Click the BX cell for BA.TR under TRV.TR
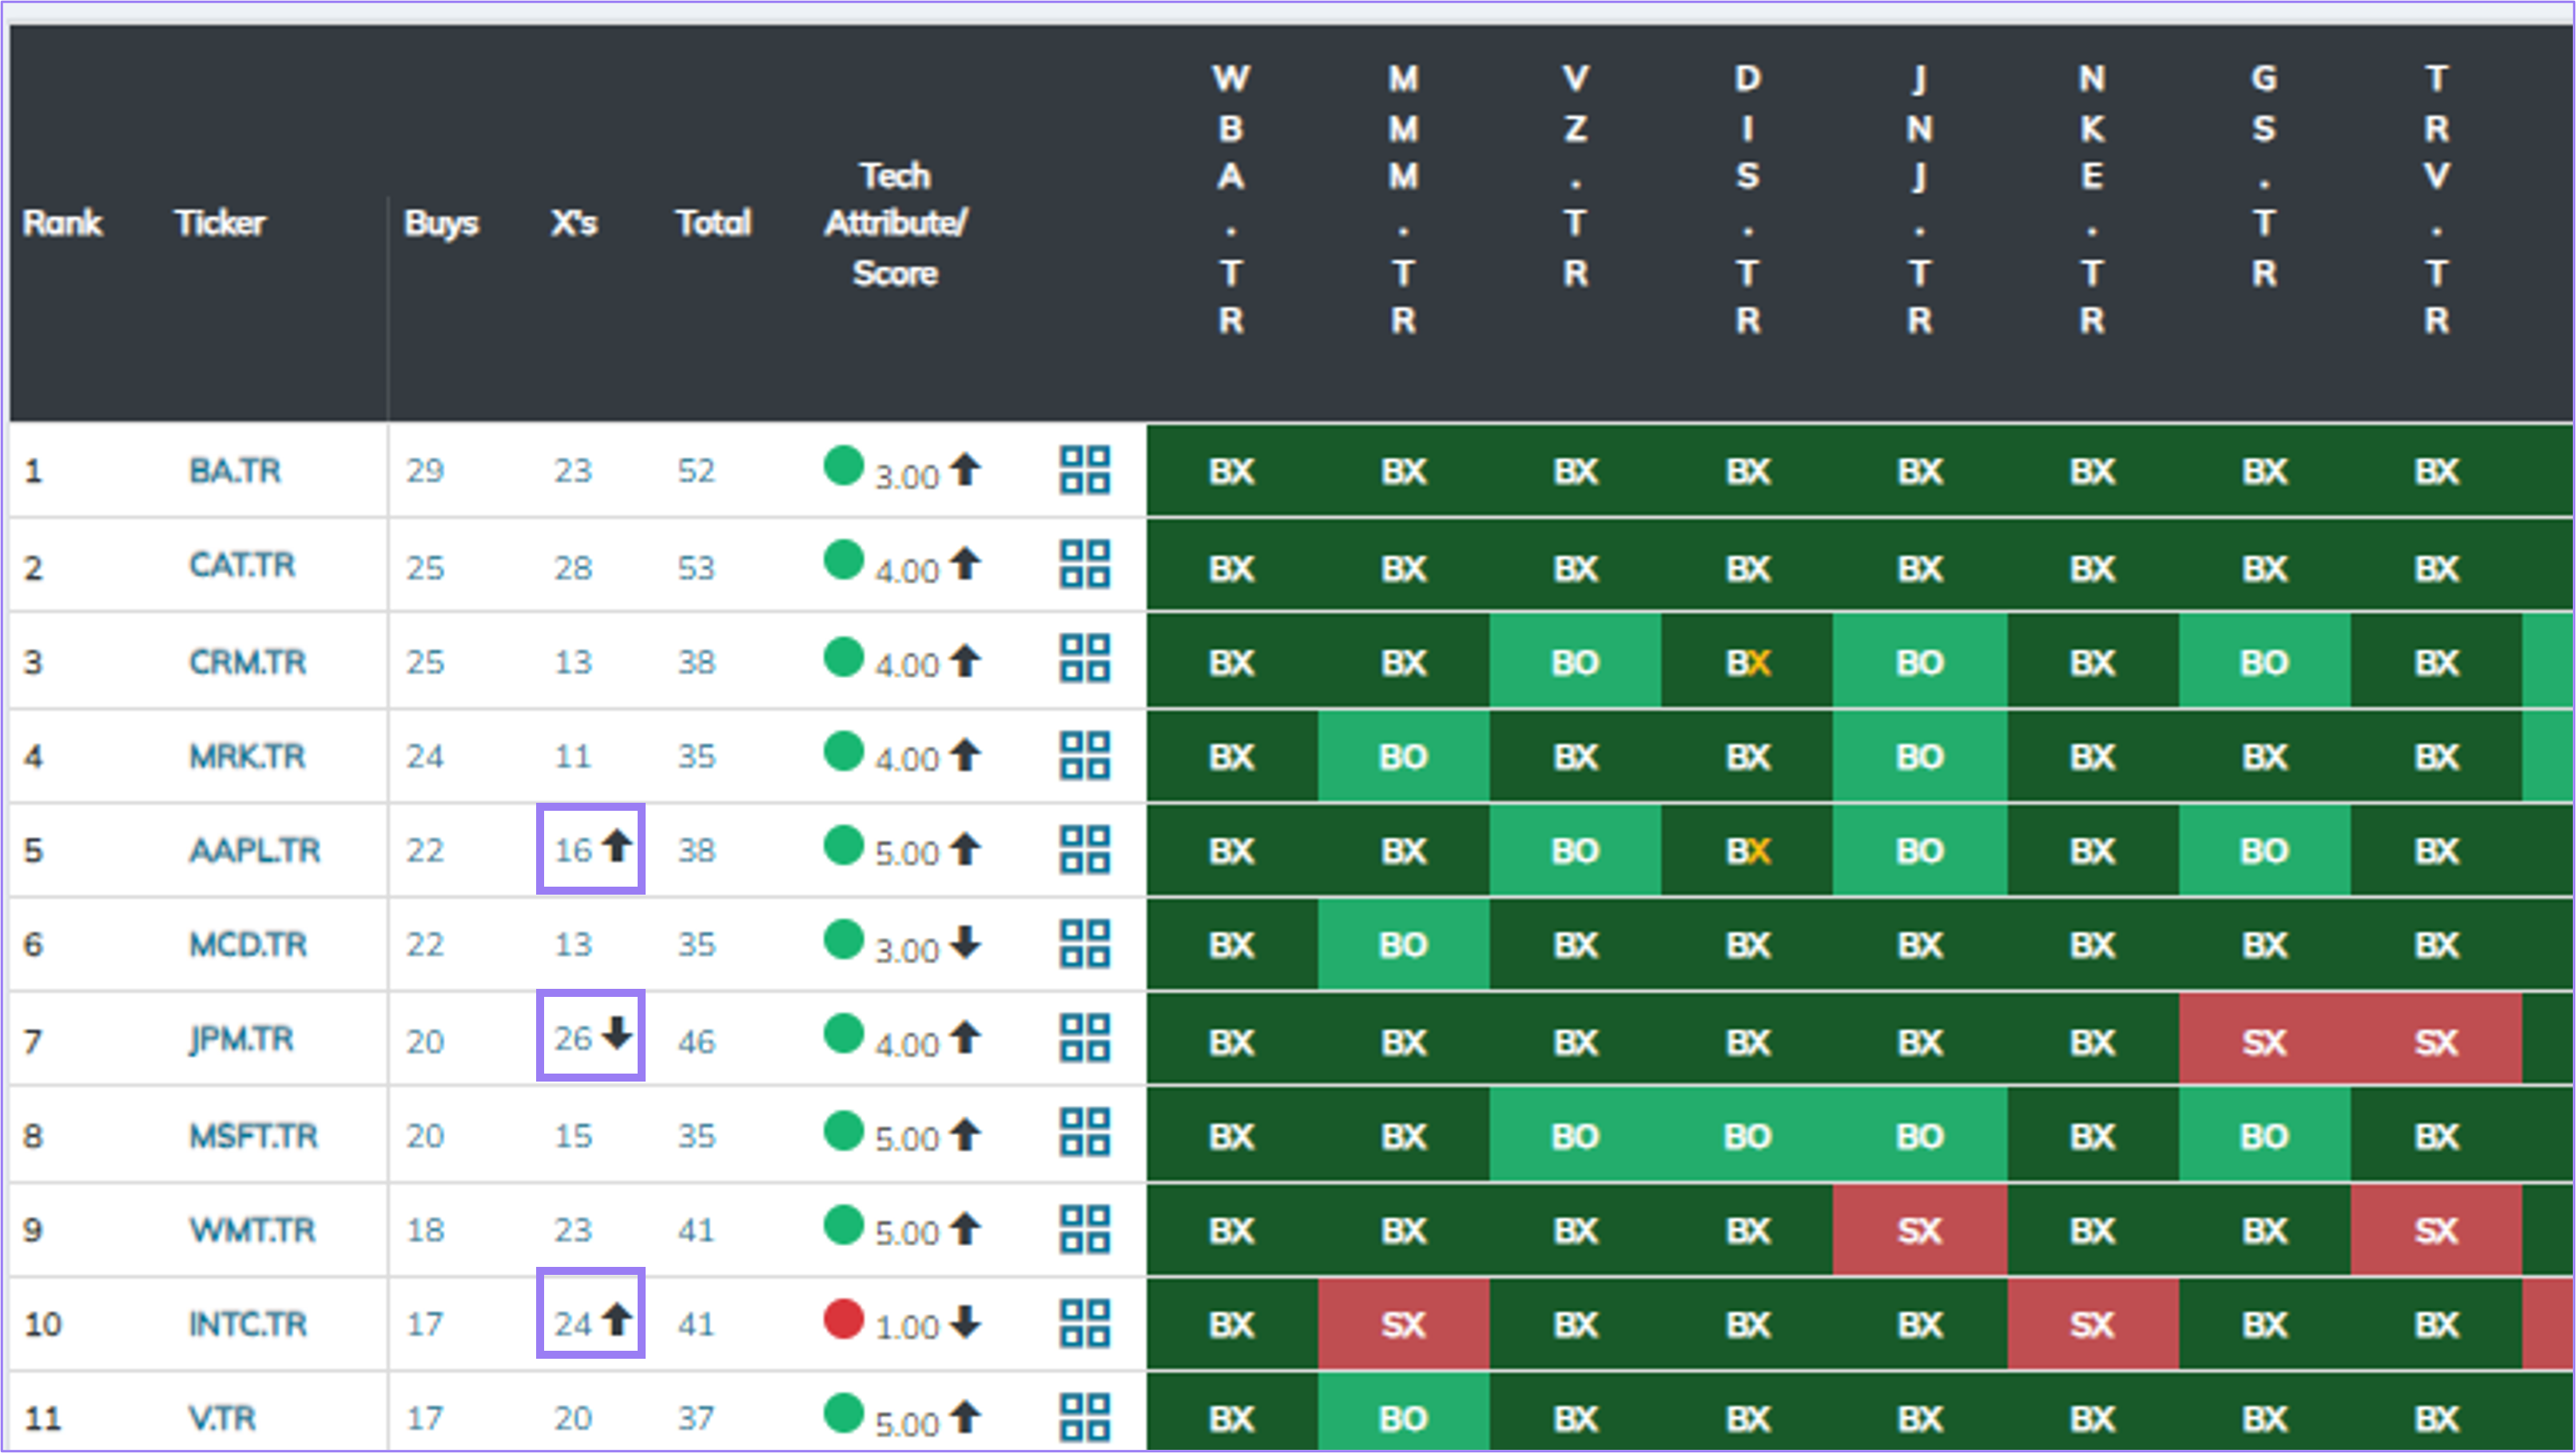This screenshot has width=2576, height=1453. coord(2437,471)
